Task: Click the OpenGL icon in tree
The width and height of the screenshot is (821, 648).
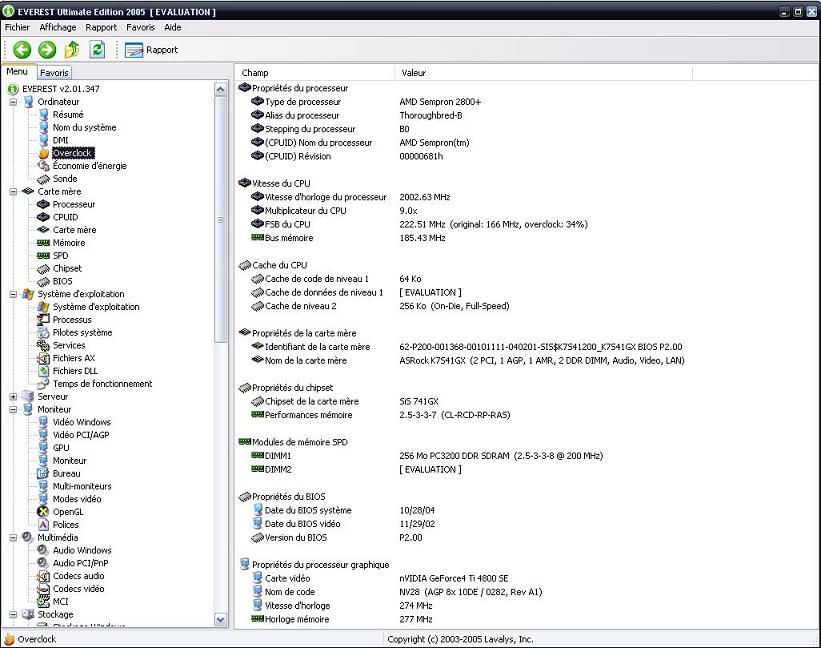Action: [x=43, y=512]
